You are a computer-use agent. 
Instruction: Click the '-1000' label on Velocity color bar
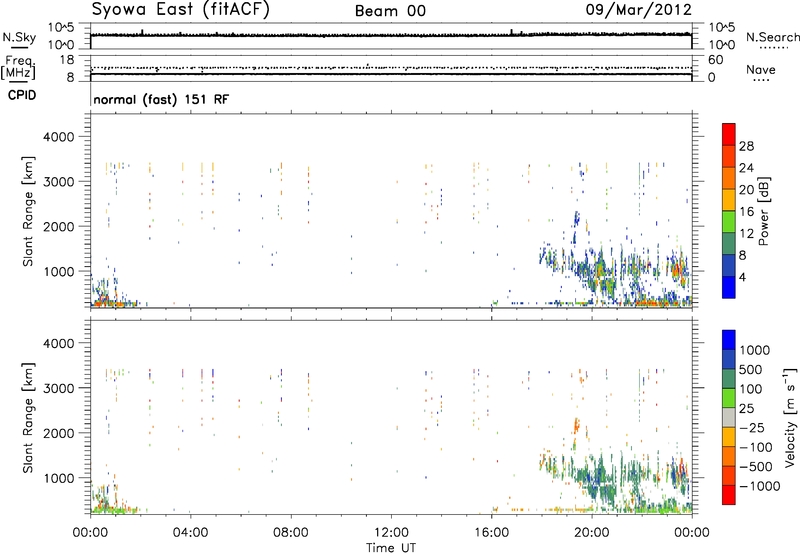click(760, 486)
